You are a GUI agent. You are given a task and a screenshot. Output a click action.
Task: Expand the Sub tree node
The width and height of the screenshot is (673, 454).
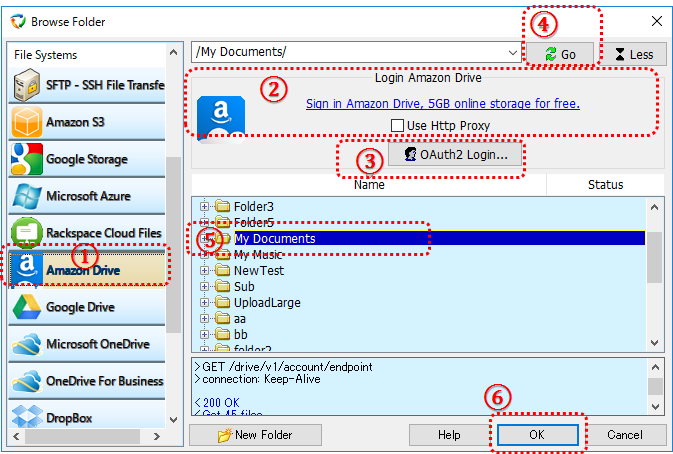click(x=204, y=286)
